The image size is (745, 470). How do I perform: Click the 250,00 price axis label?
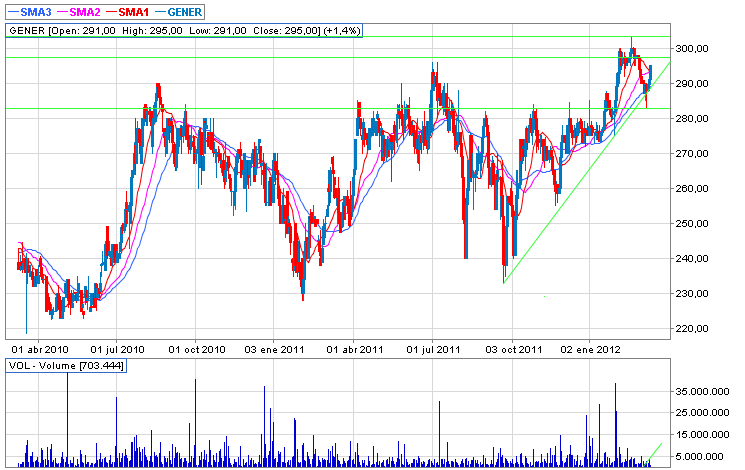pyautogui.click(x=692, y=224)
